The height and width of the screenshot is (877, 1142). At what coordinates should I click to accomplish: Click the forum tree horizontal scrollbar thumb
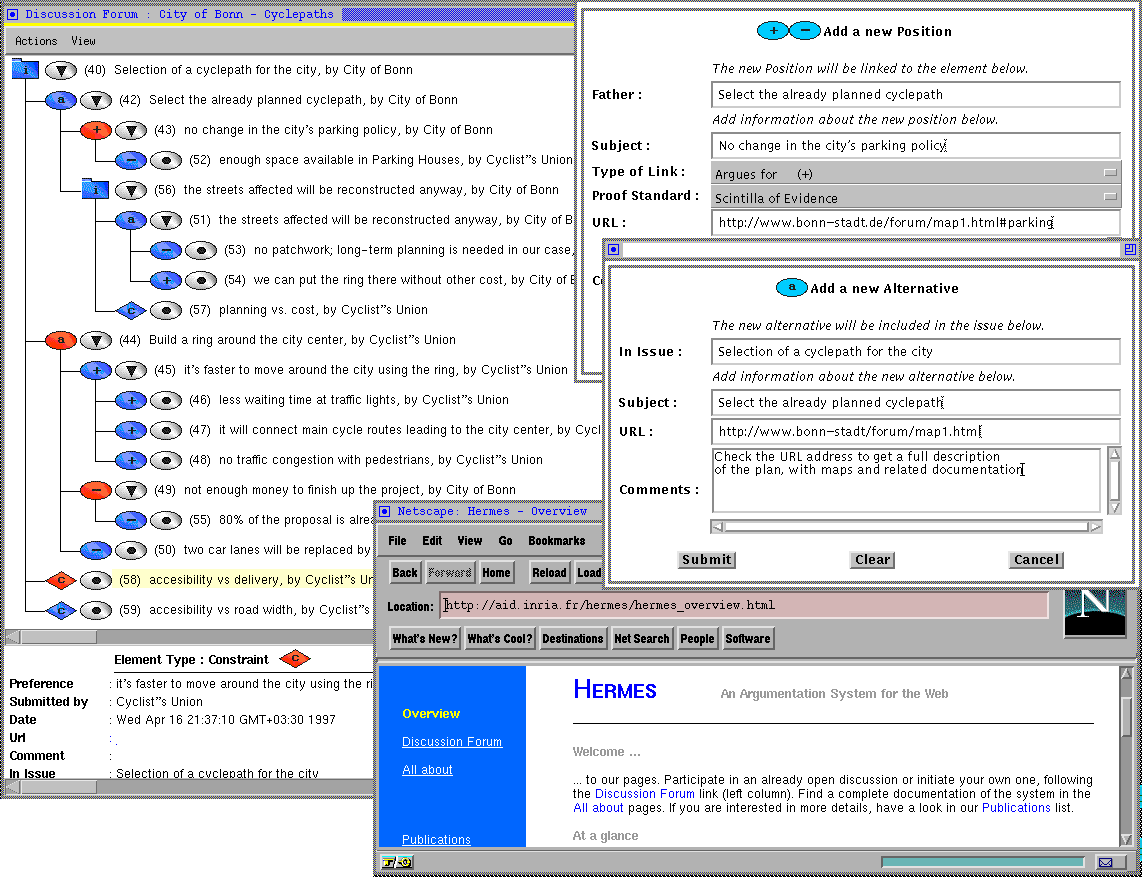59,637
